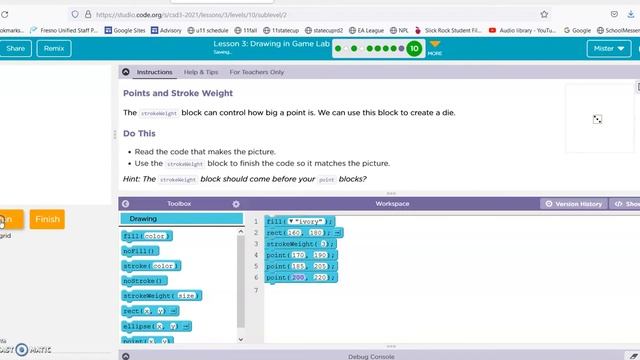Switch to the For Teachers Only tab

pyautogui.click(x=256, y=72)
